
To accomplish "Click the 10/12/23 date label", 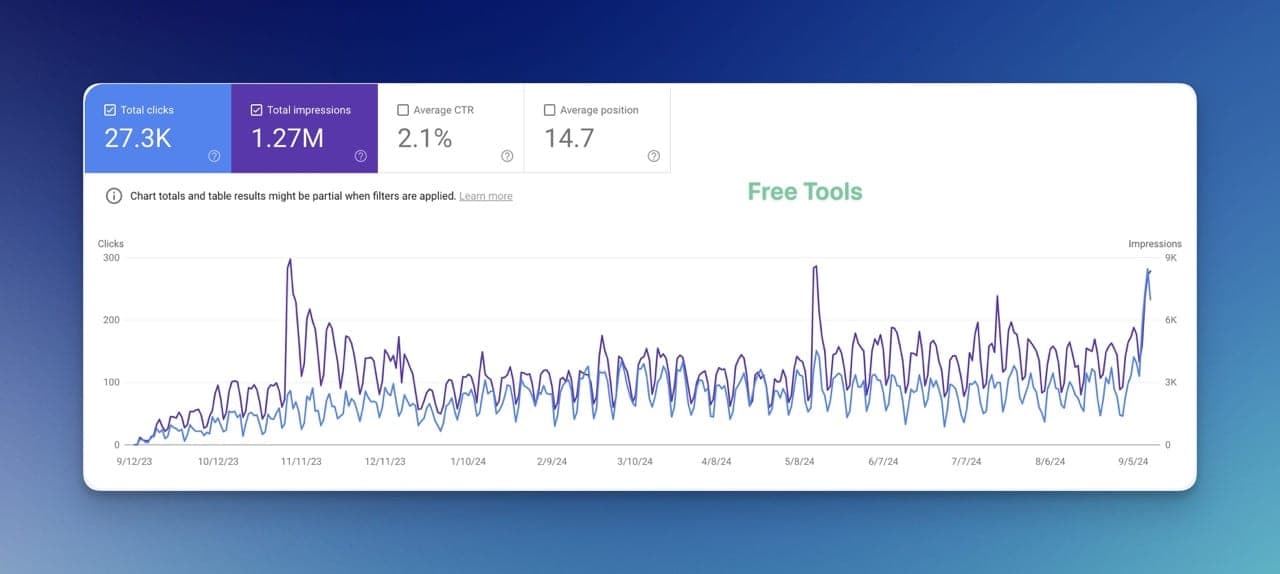I will point(218,462).
